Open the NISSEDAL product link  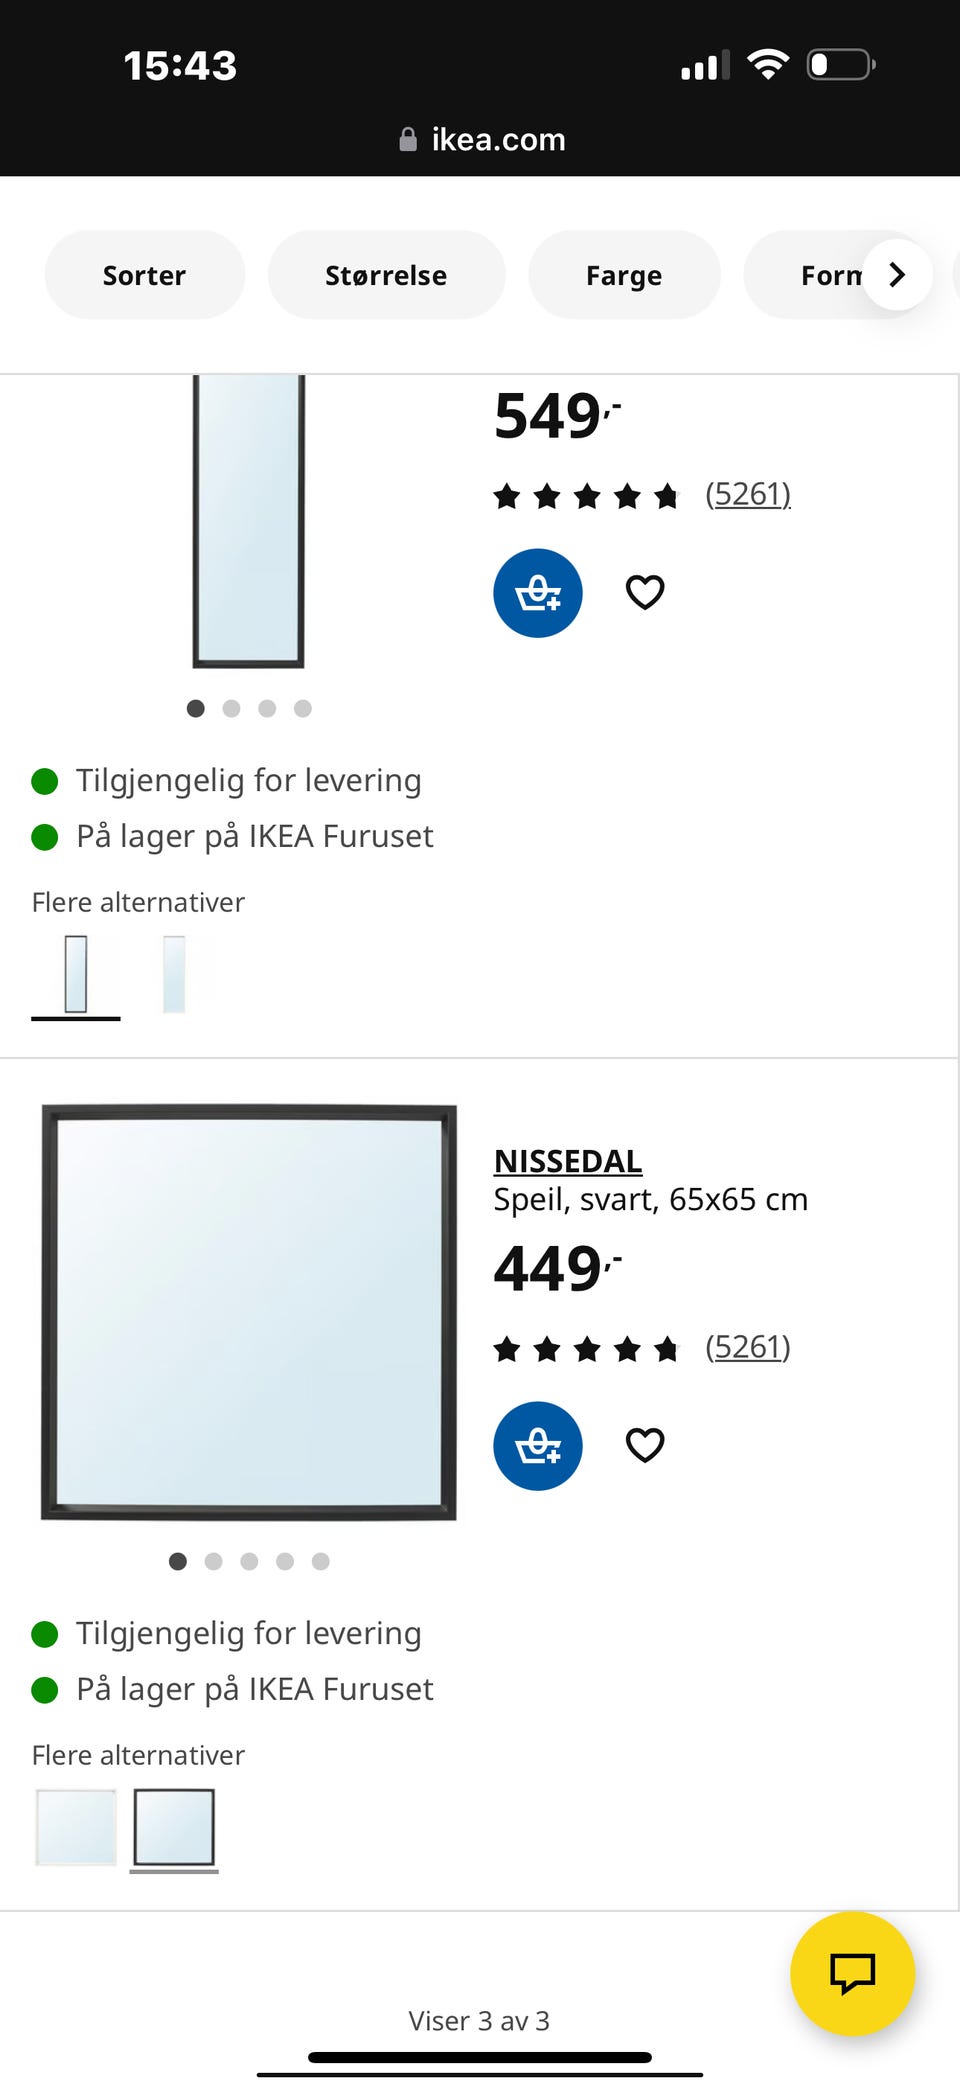point(568,1161)
